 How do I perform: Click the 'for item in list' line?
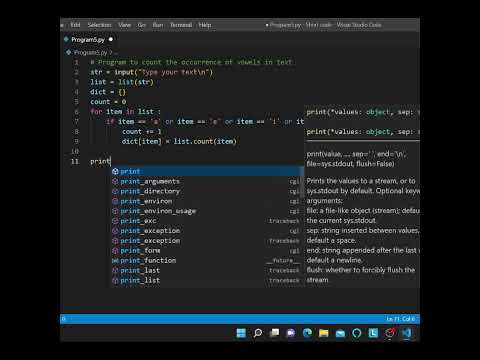125,112
